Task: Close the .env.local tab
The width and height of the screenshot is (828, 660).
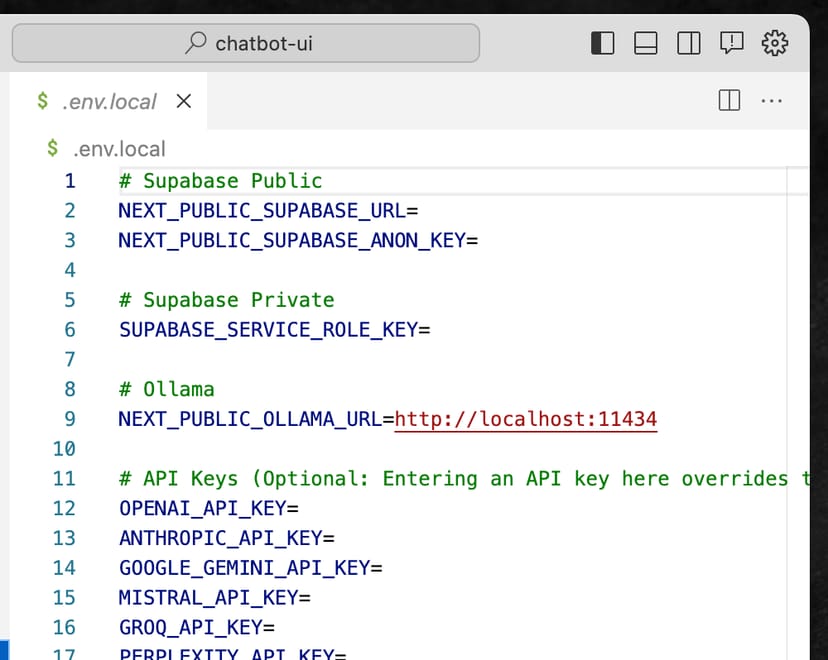Action: pos(184,101)
